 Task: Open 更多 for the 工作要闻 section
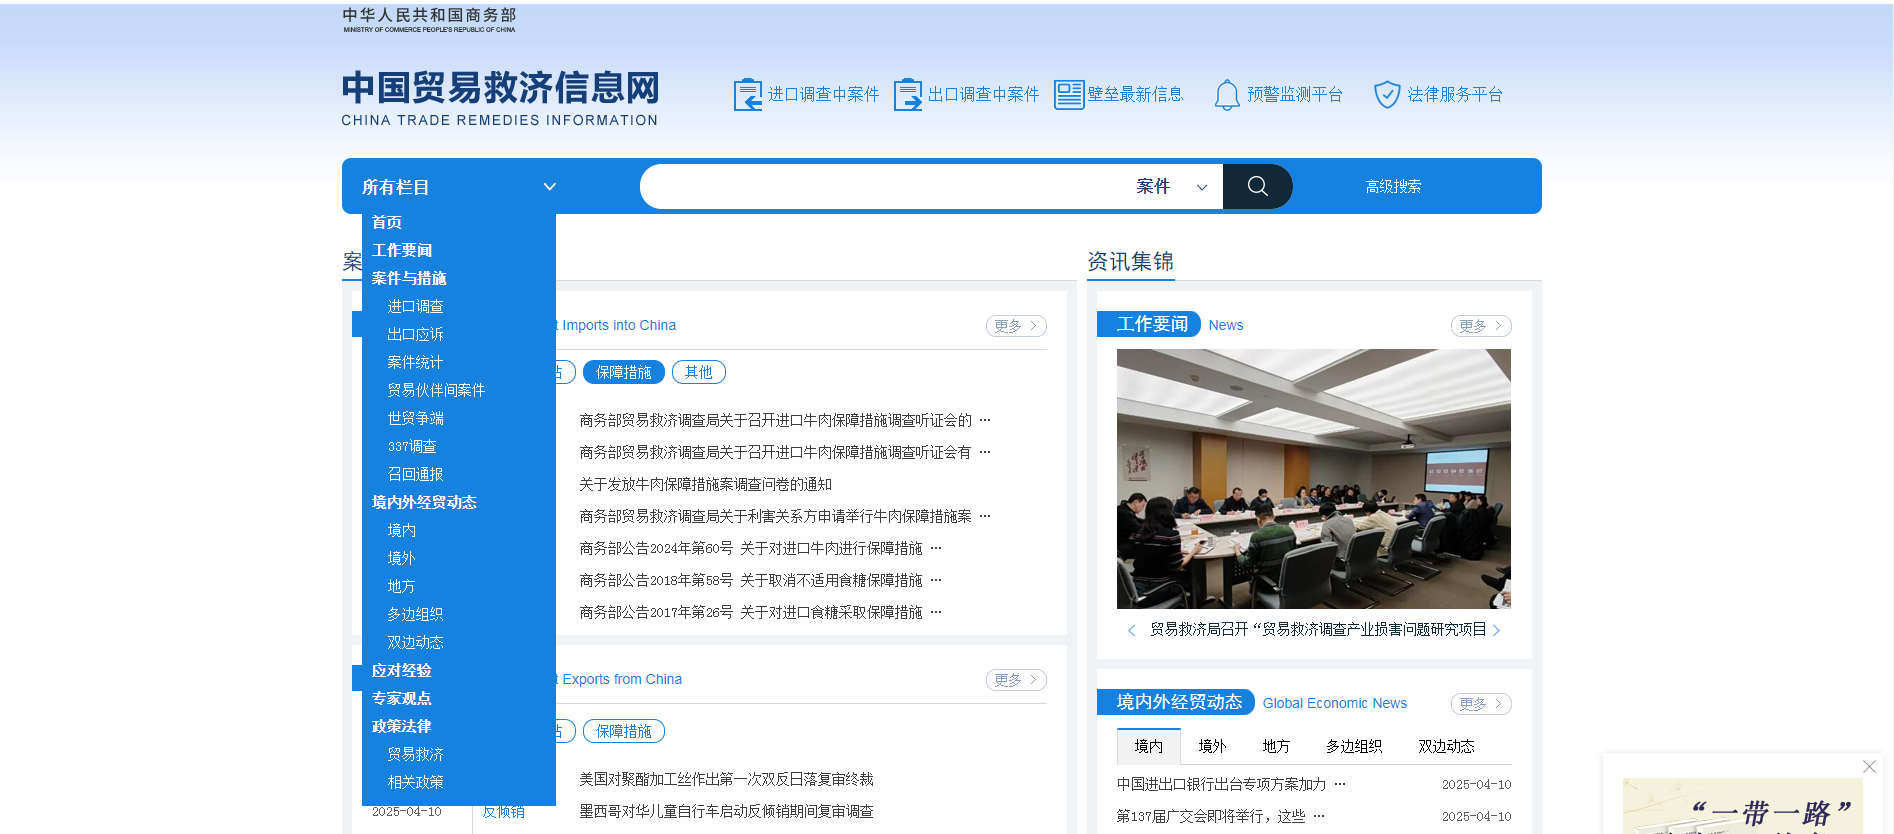pyautogui.click(x=1480, y=326)
